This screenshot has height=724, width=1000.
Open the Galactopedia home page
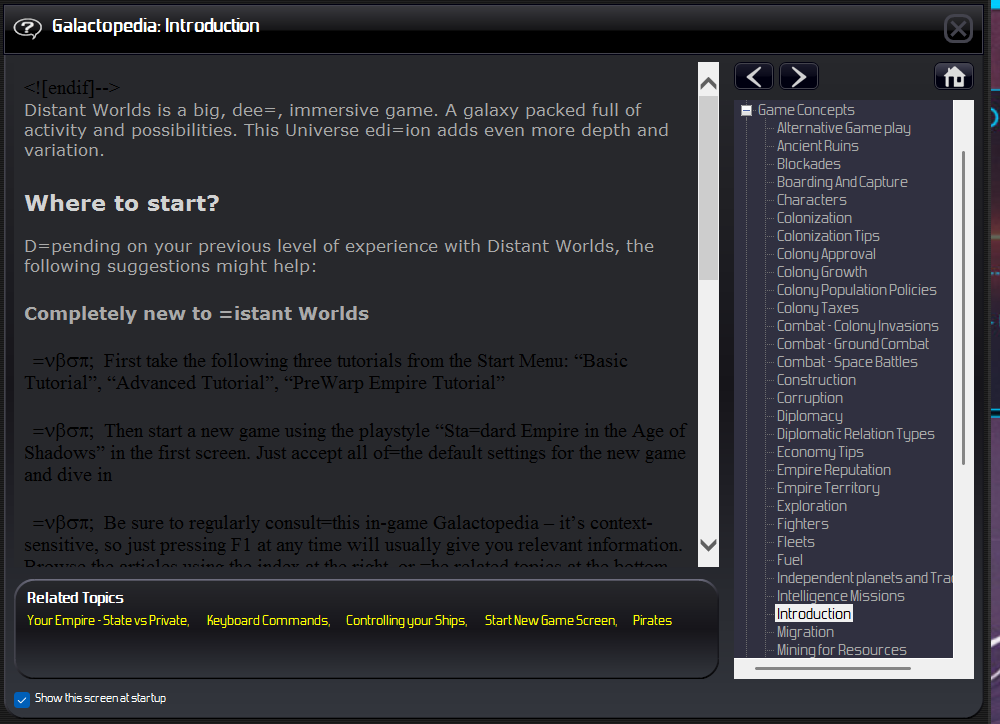pos(954,77)
